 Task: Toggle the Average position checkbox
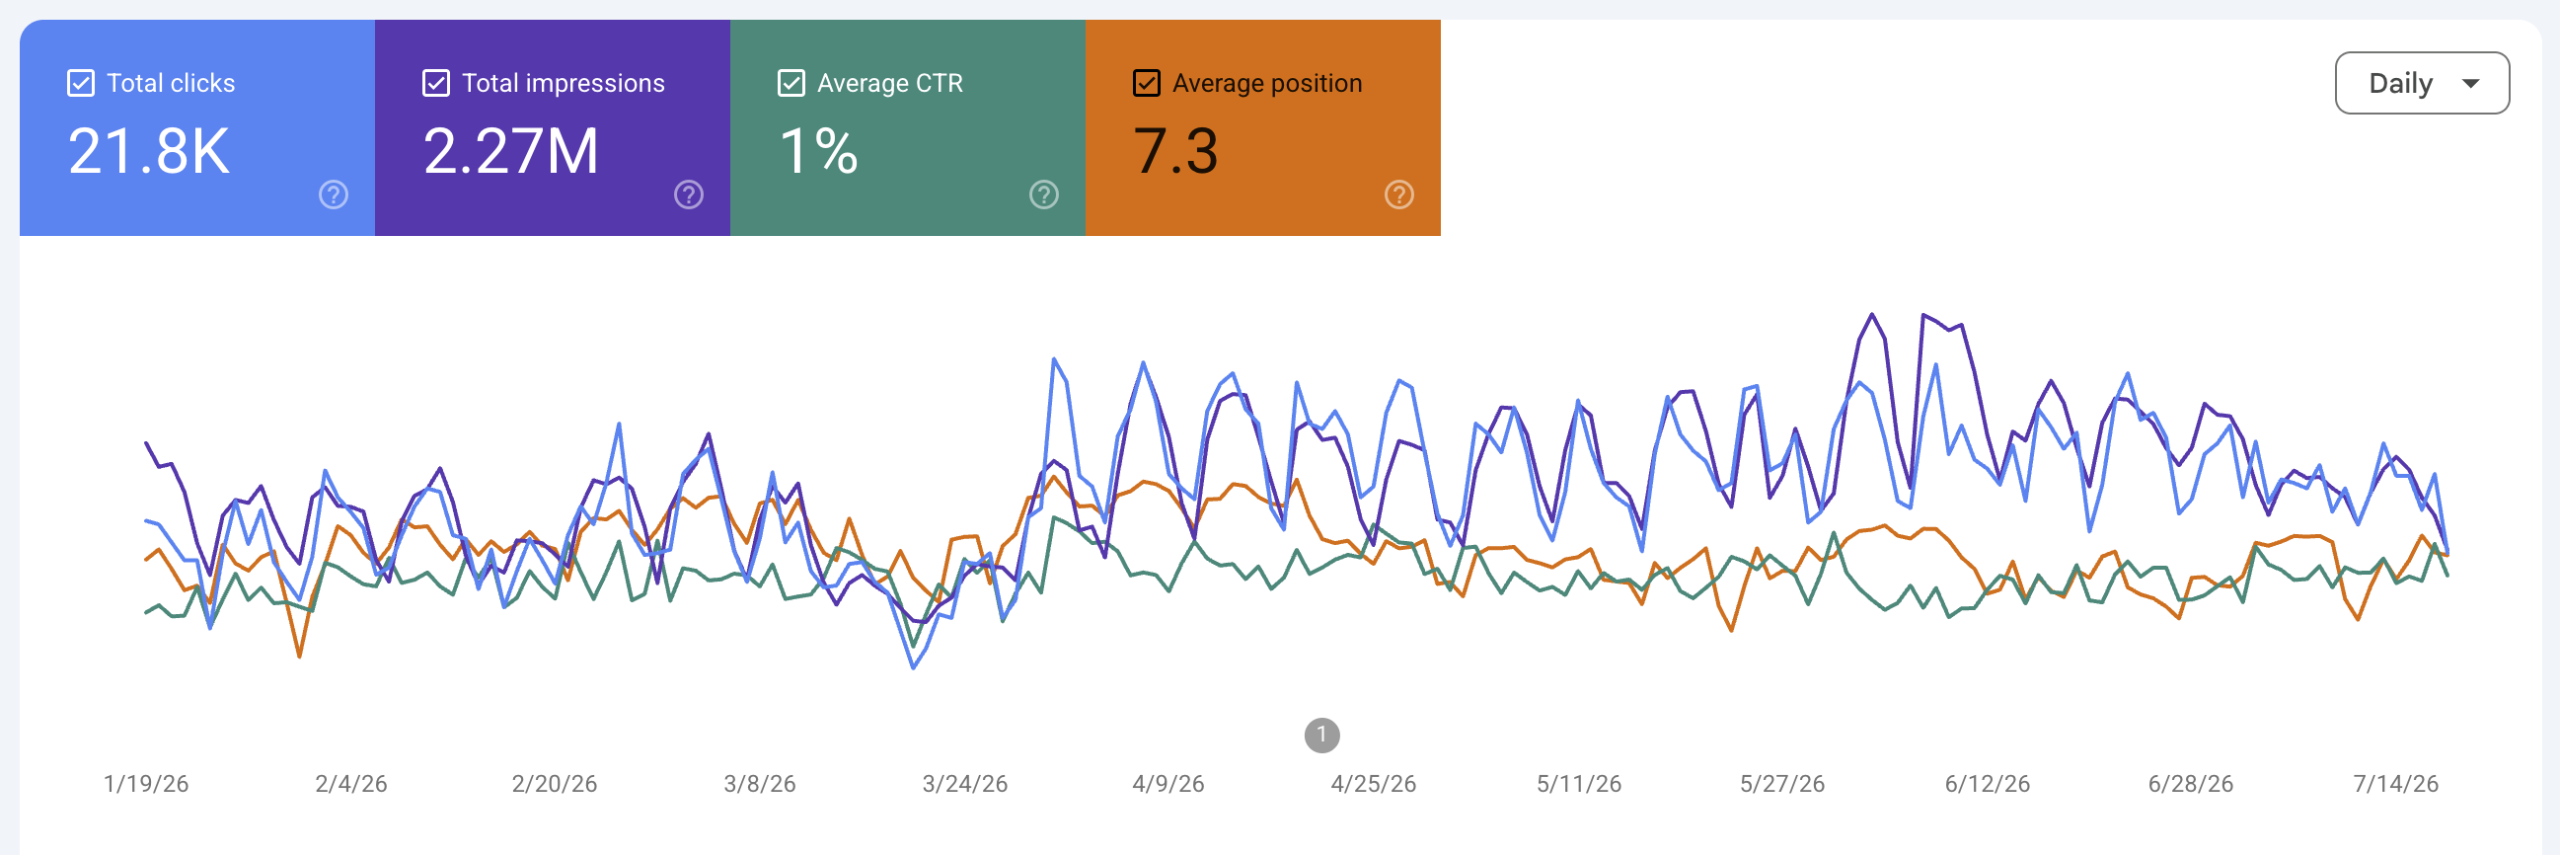(x=1147, y=83)
